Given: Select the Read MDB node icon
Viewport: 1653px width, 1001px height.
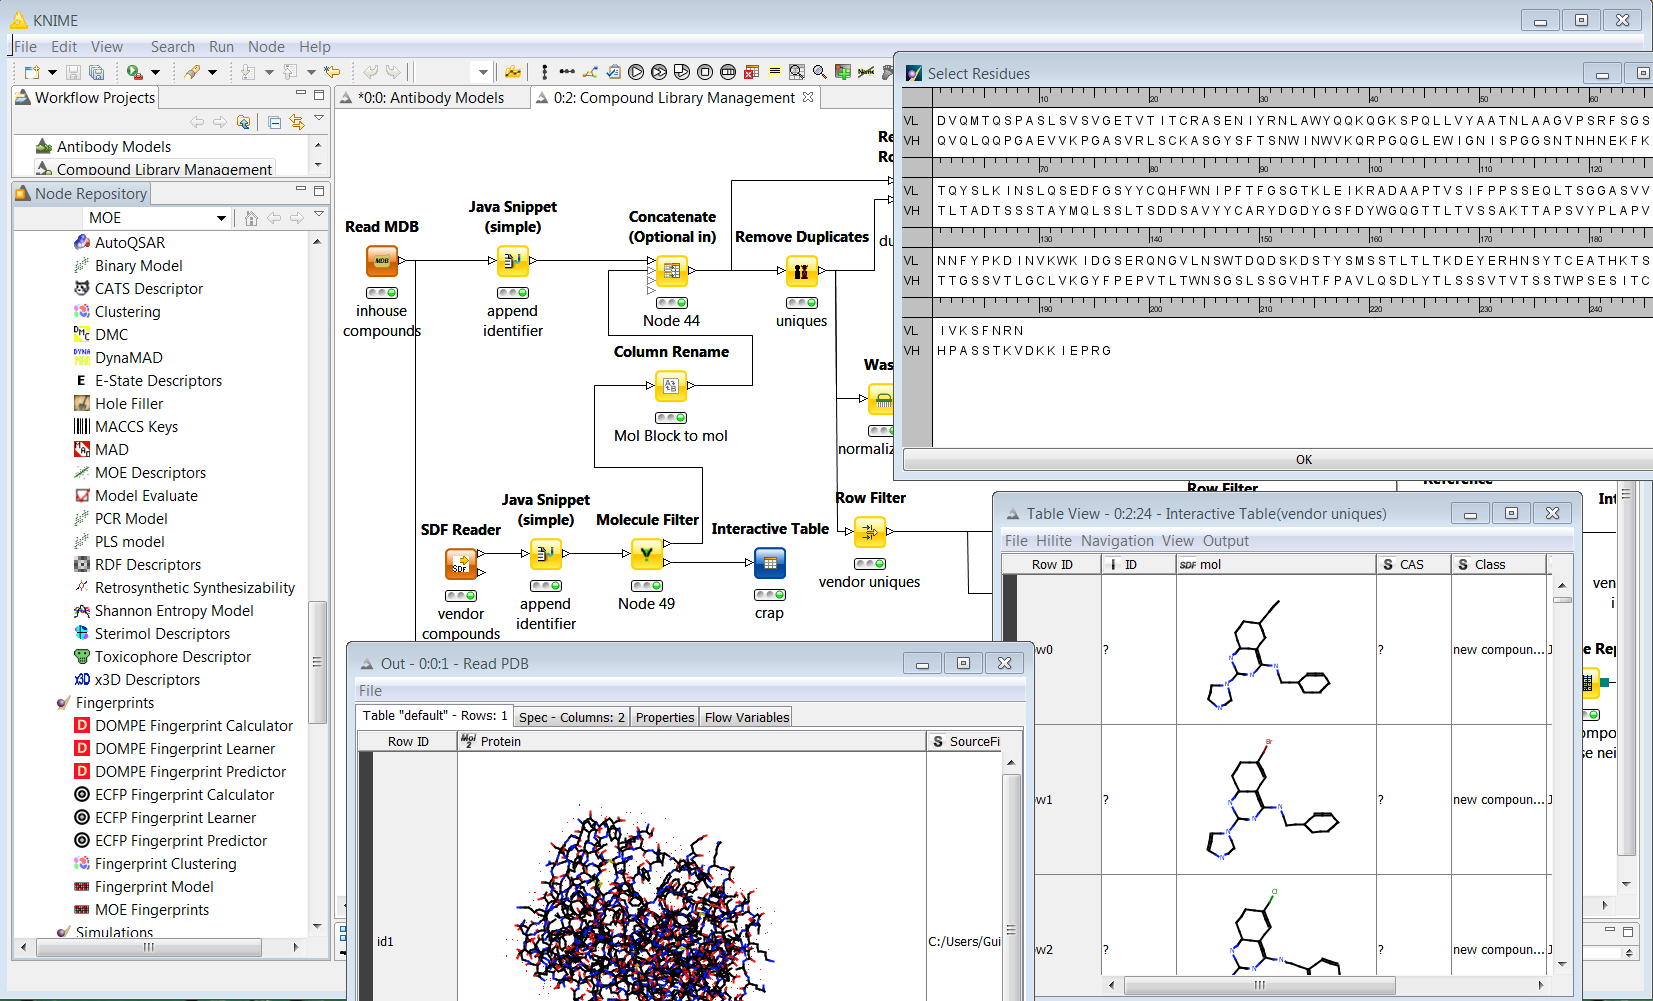Looking at the screenshot, I should tap(382, 261).
